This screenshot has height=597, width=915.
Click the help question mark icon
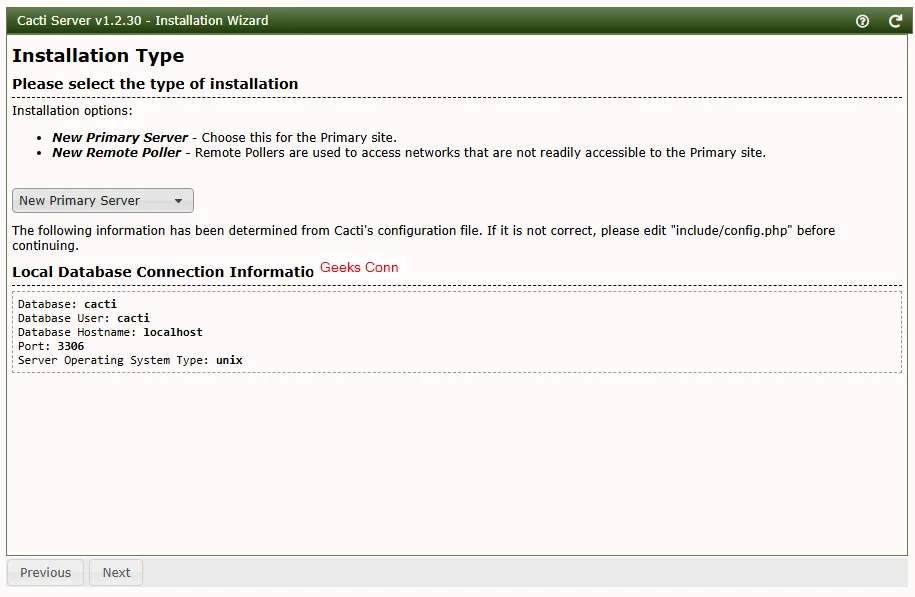coord(863,21)
